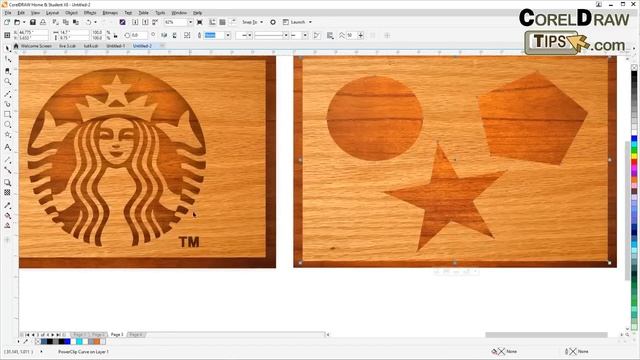The image size is (640, 360).
Task: Open the zoom level dropdown
Action: pos(190,22)
